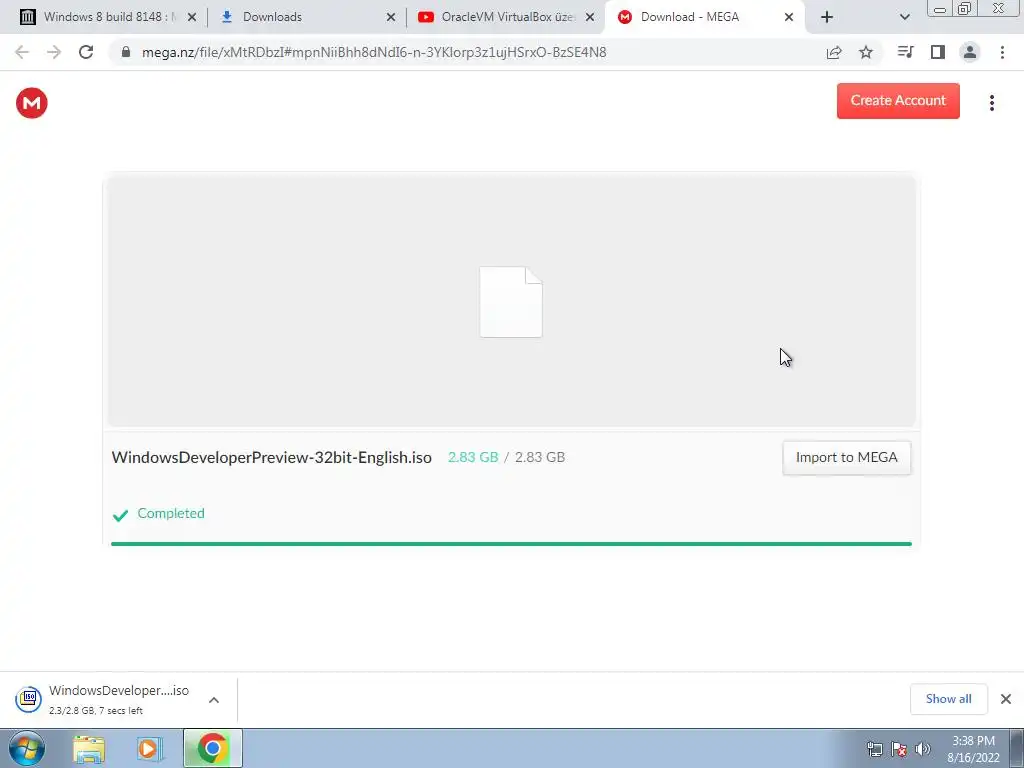Open the Windows Start menu

click(x=27, y=748)
